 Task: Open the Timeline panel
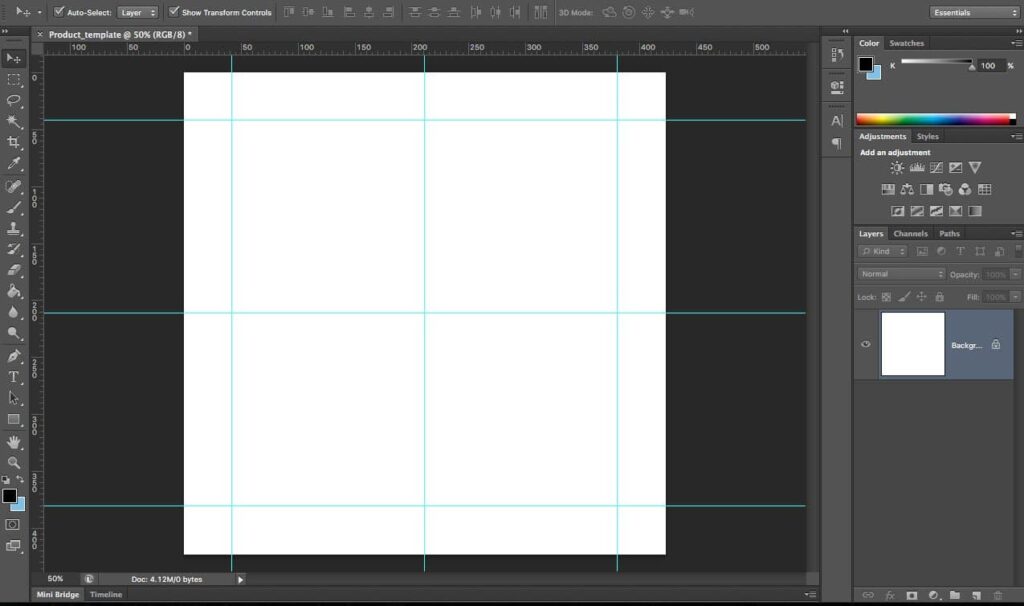pyautogui.click(x=106, y=594)
